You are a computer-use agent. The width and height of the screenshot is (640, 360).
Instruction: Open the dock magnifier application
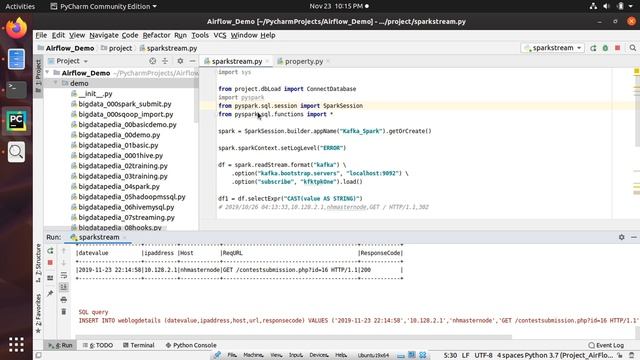(16, 152)
